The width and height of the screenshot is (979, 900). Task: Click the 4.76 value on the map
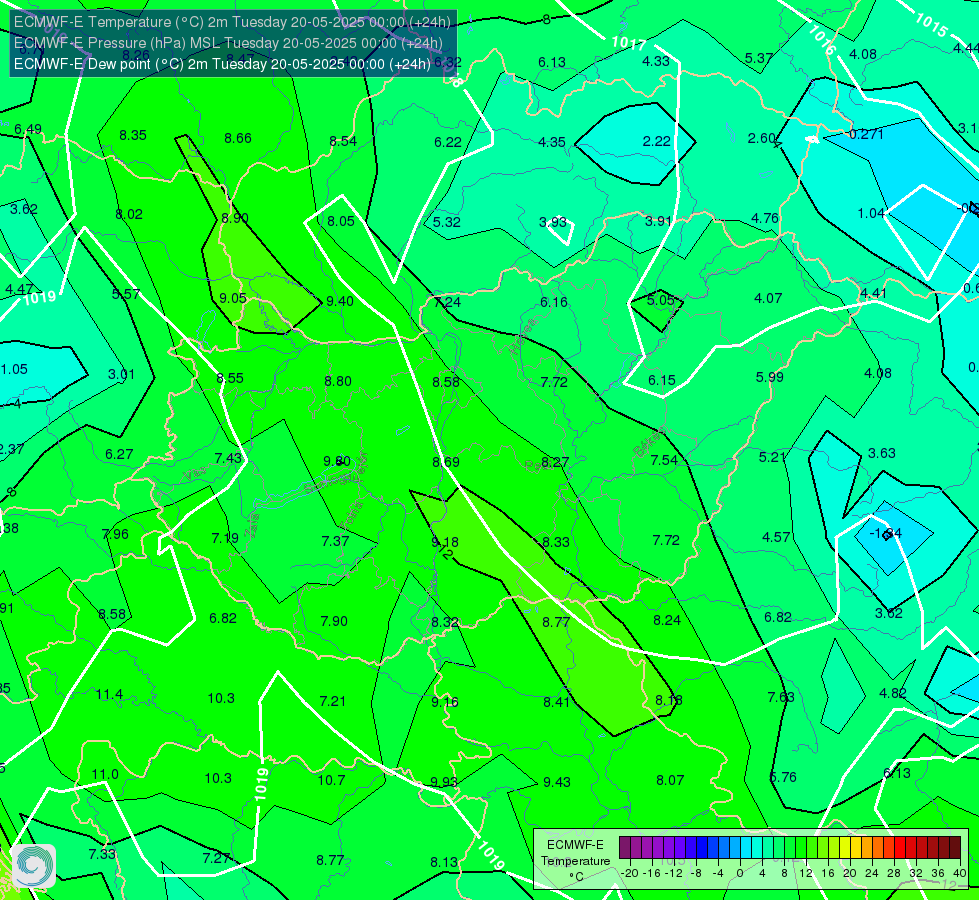click(765, 218)
